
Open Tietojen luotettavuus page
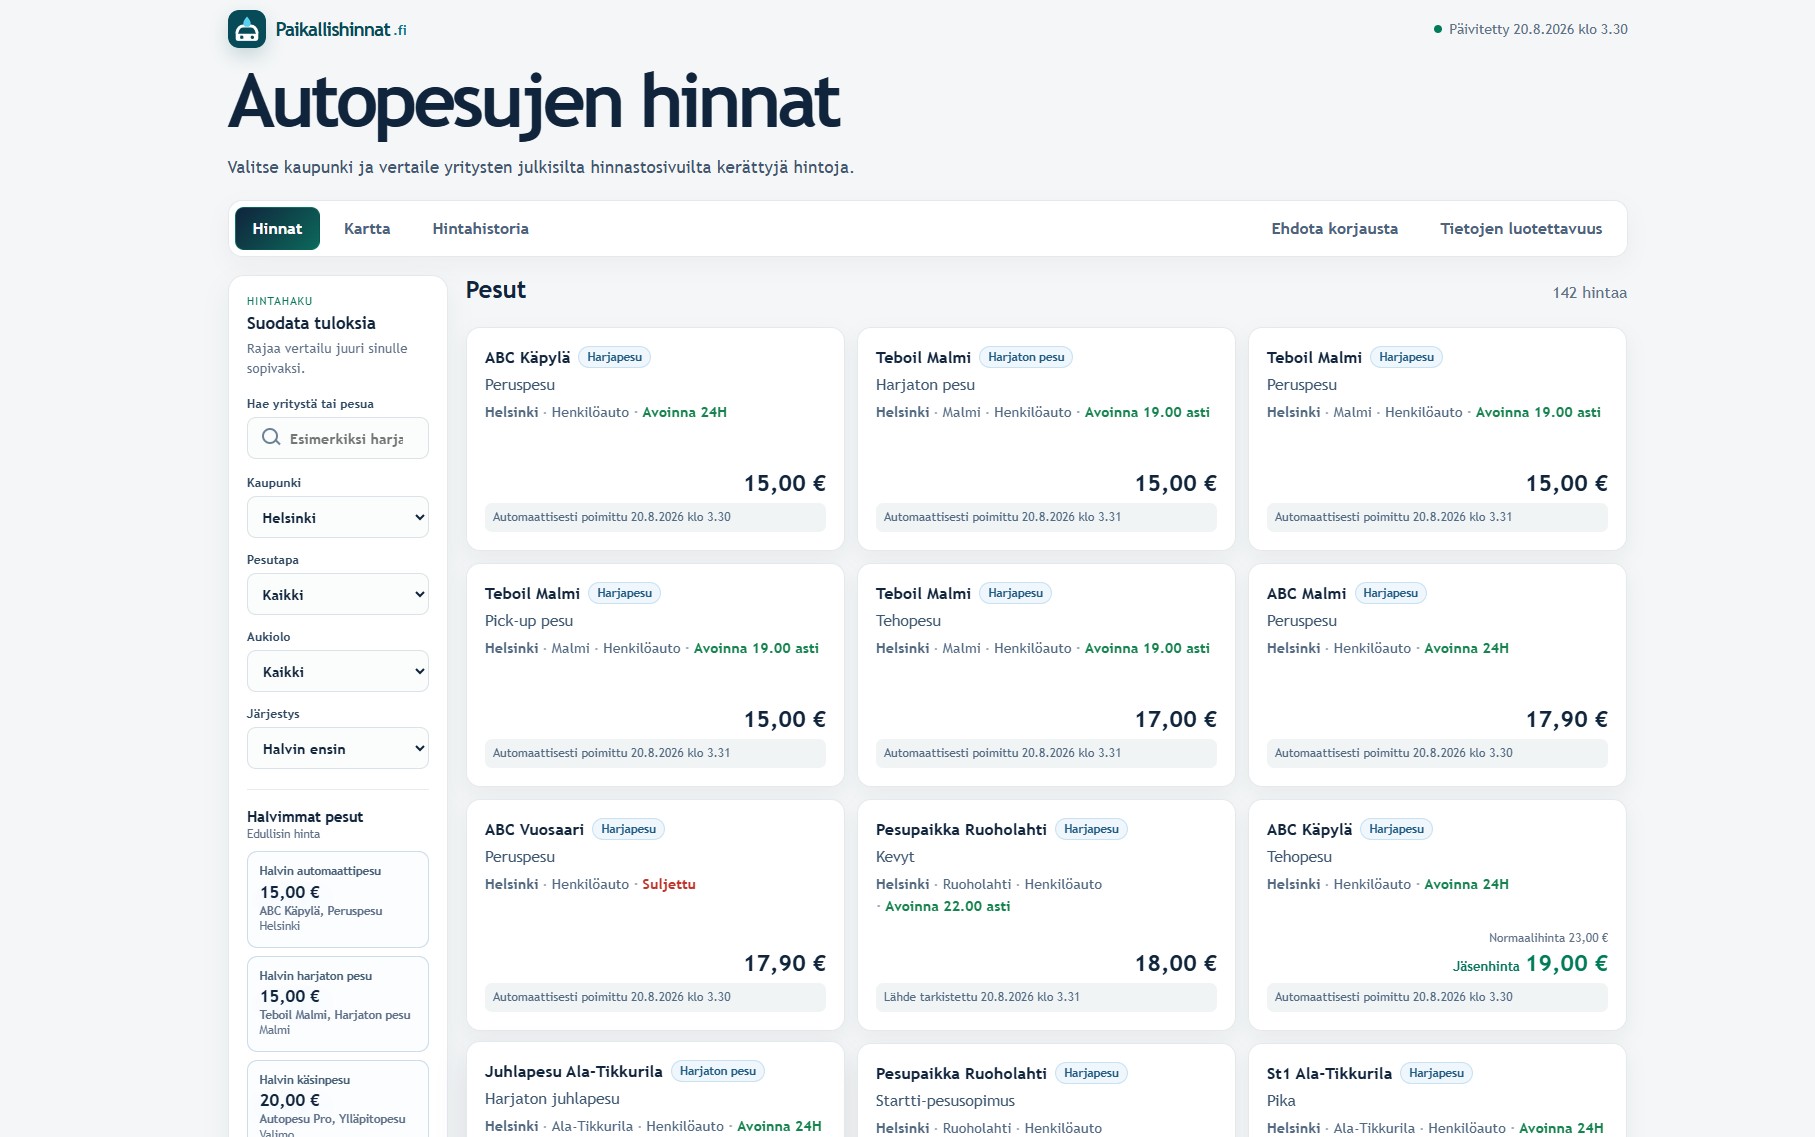click(1521, 228)
